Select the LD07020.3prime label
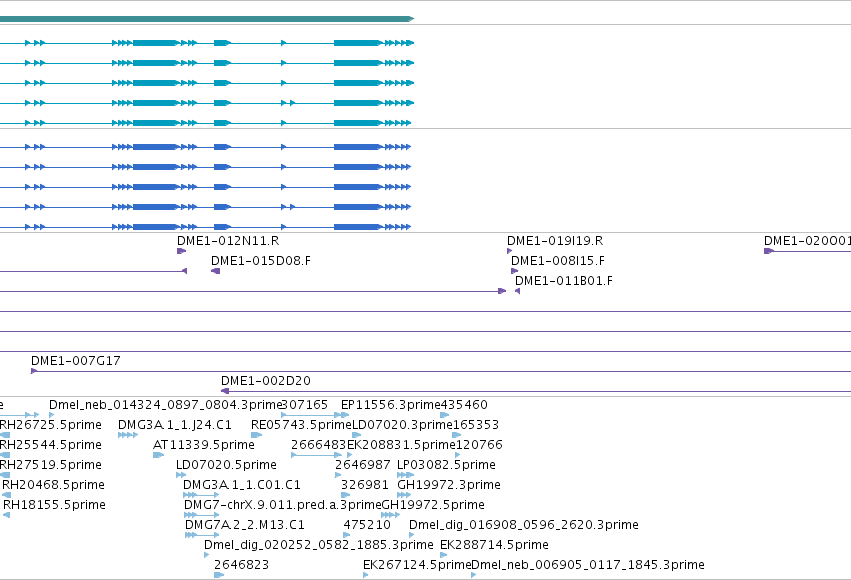Screen dimensions: 851x580 402,425
